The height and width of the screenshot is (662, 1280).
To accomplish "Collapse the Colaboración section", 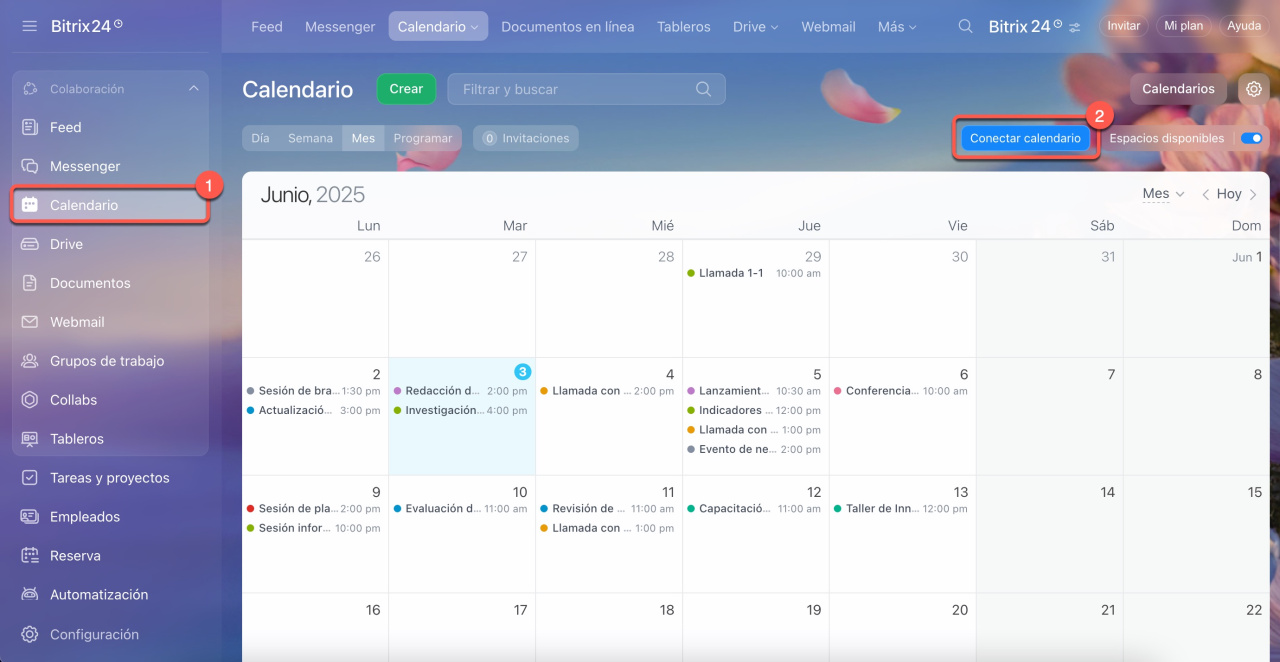I will click(193, 89).
